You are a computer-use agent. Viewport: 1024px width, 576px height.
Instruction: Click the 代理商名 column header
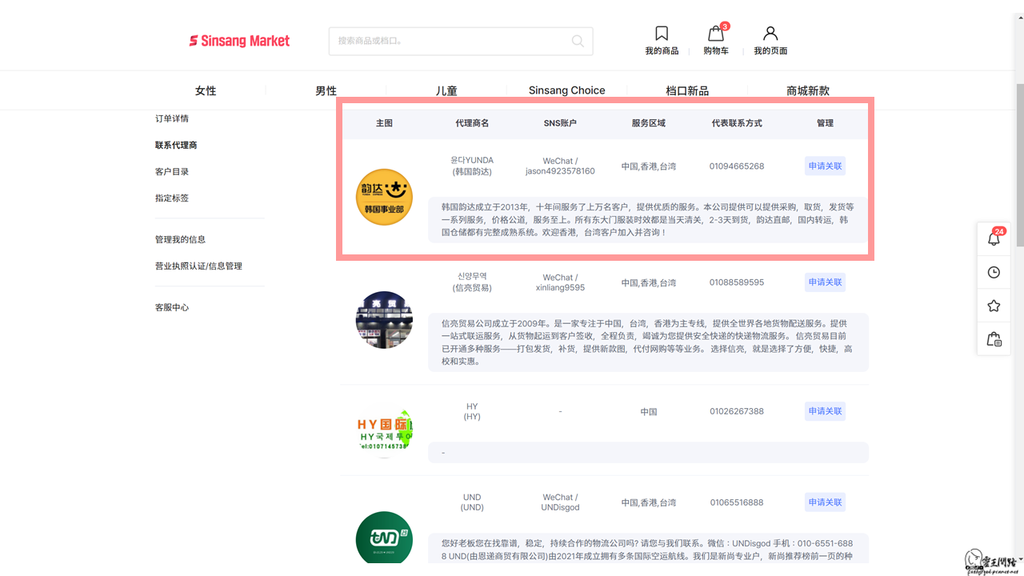(x=472, y=123)
